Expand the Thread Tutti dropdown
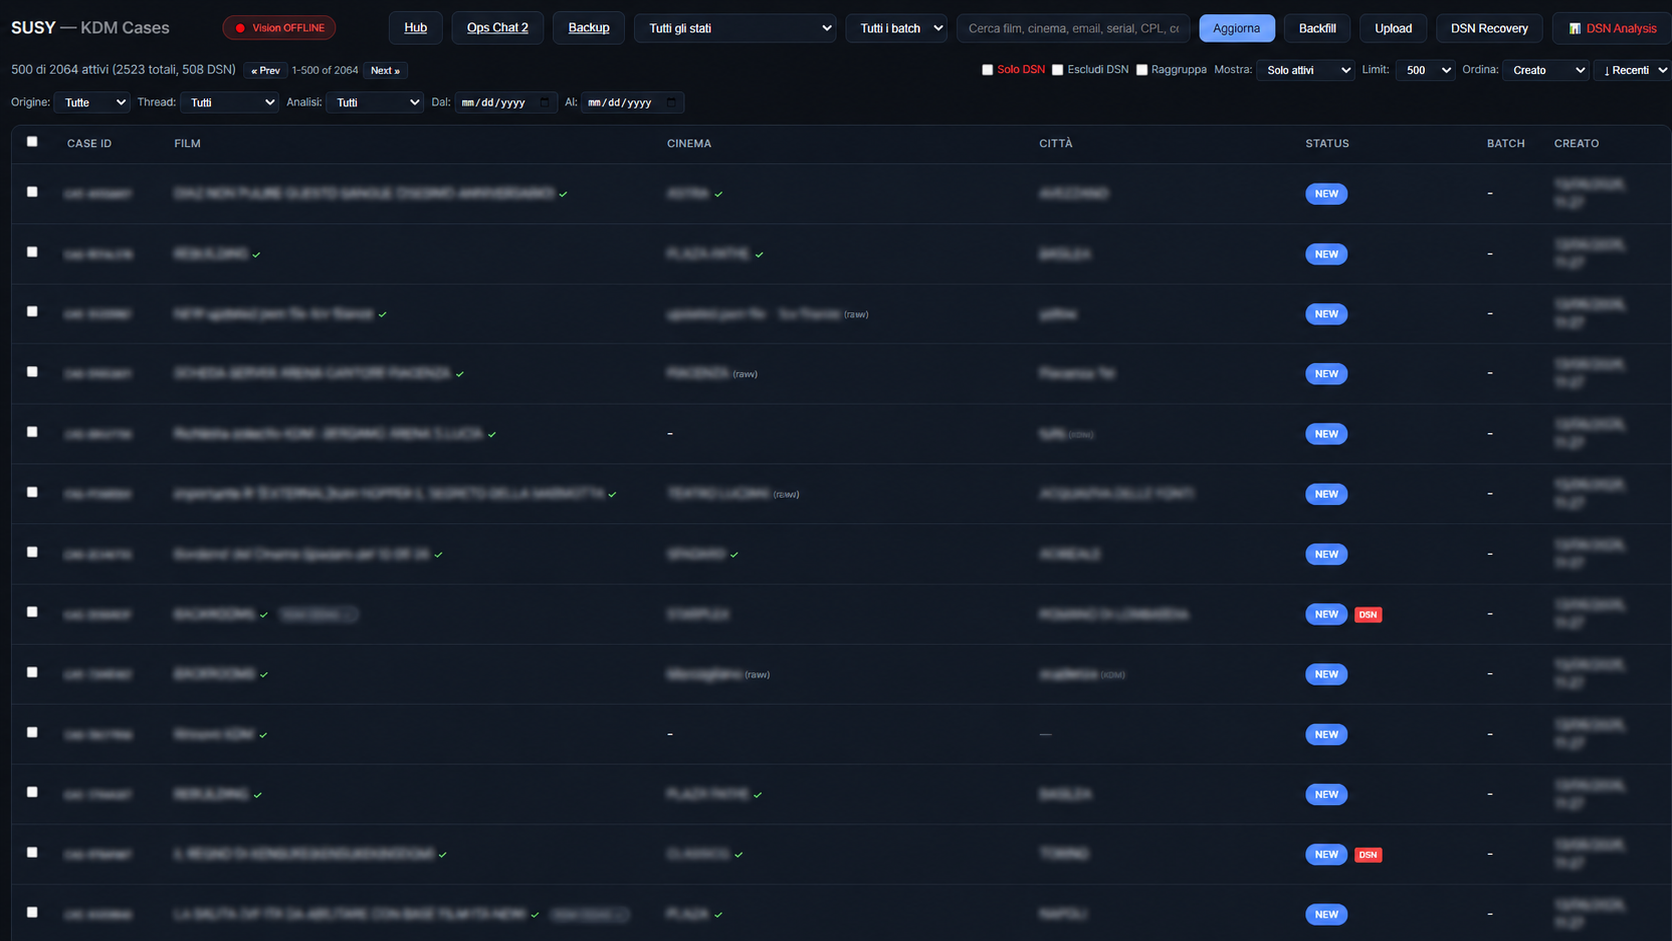The width and height of the screenshot is (1672, 941). click(229, 102)
